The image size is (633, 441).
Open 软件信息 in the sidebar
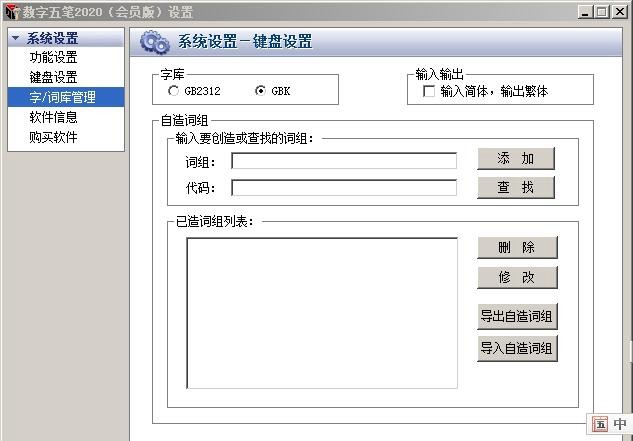click(53, 117)
